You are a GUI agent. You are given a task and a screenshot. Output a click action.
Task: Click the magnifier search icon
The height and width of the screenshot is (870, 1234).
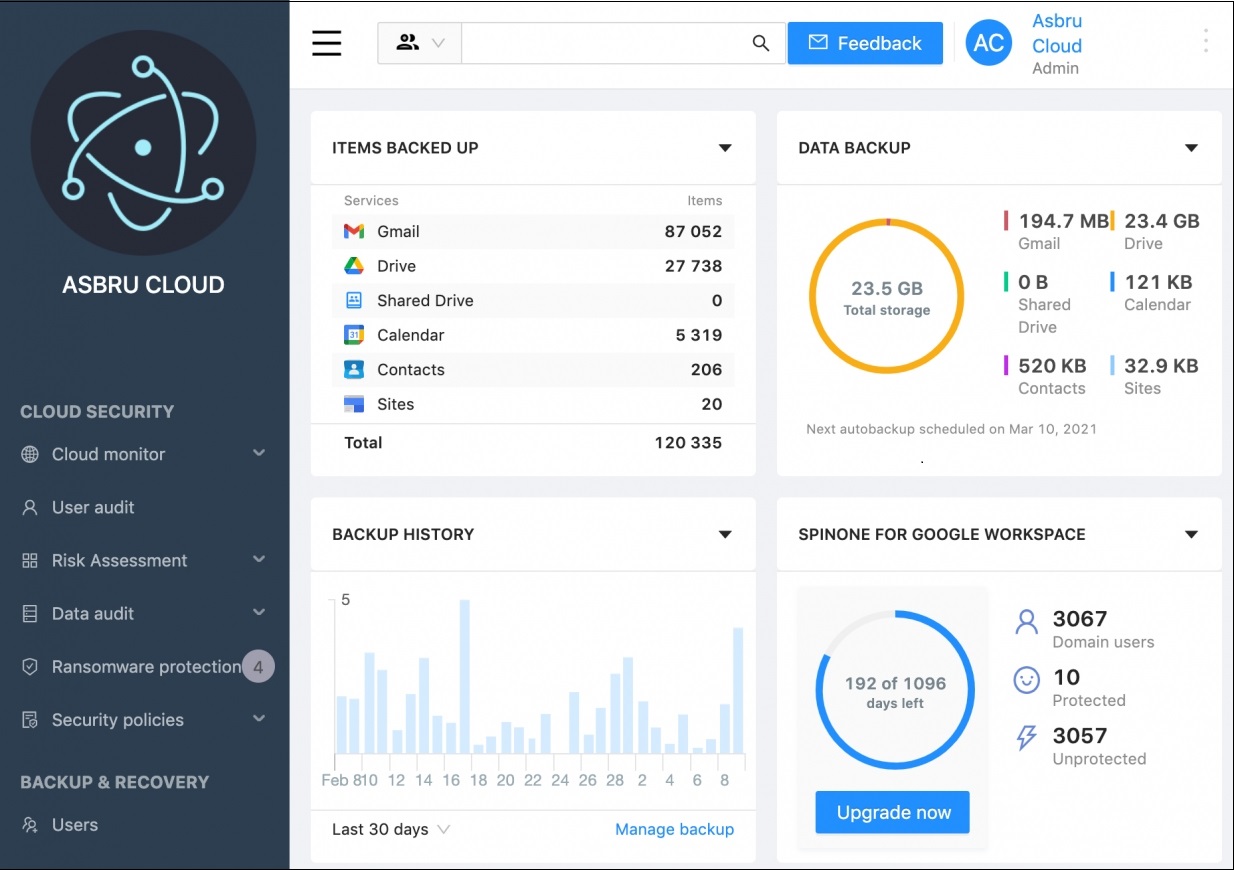pyautogui.click(x=761, y=43)
